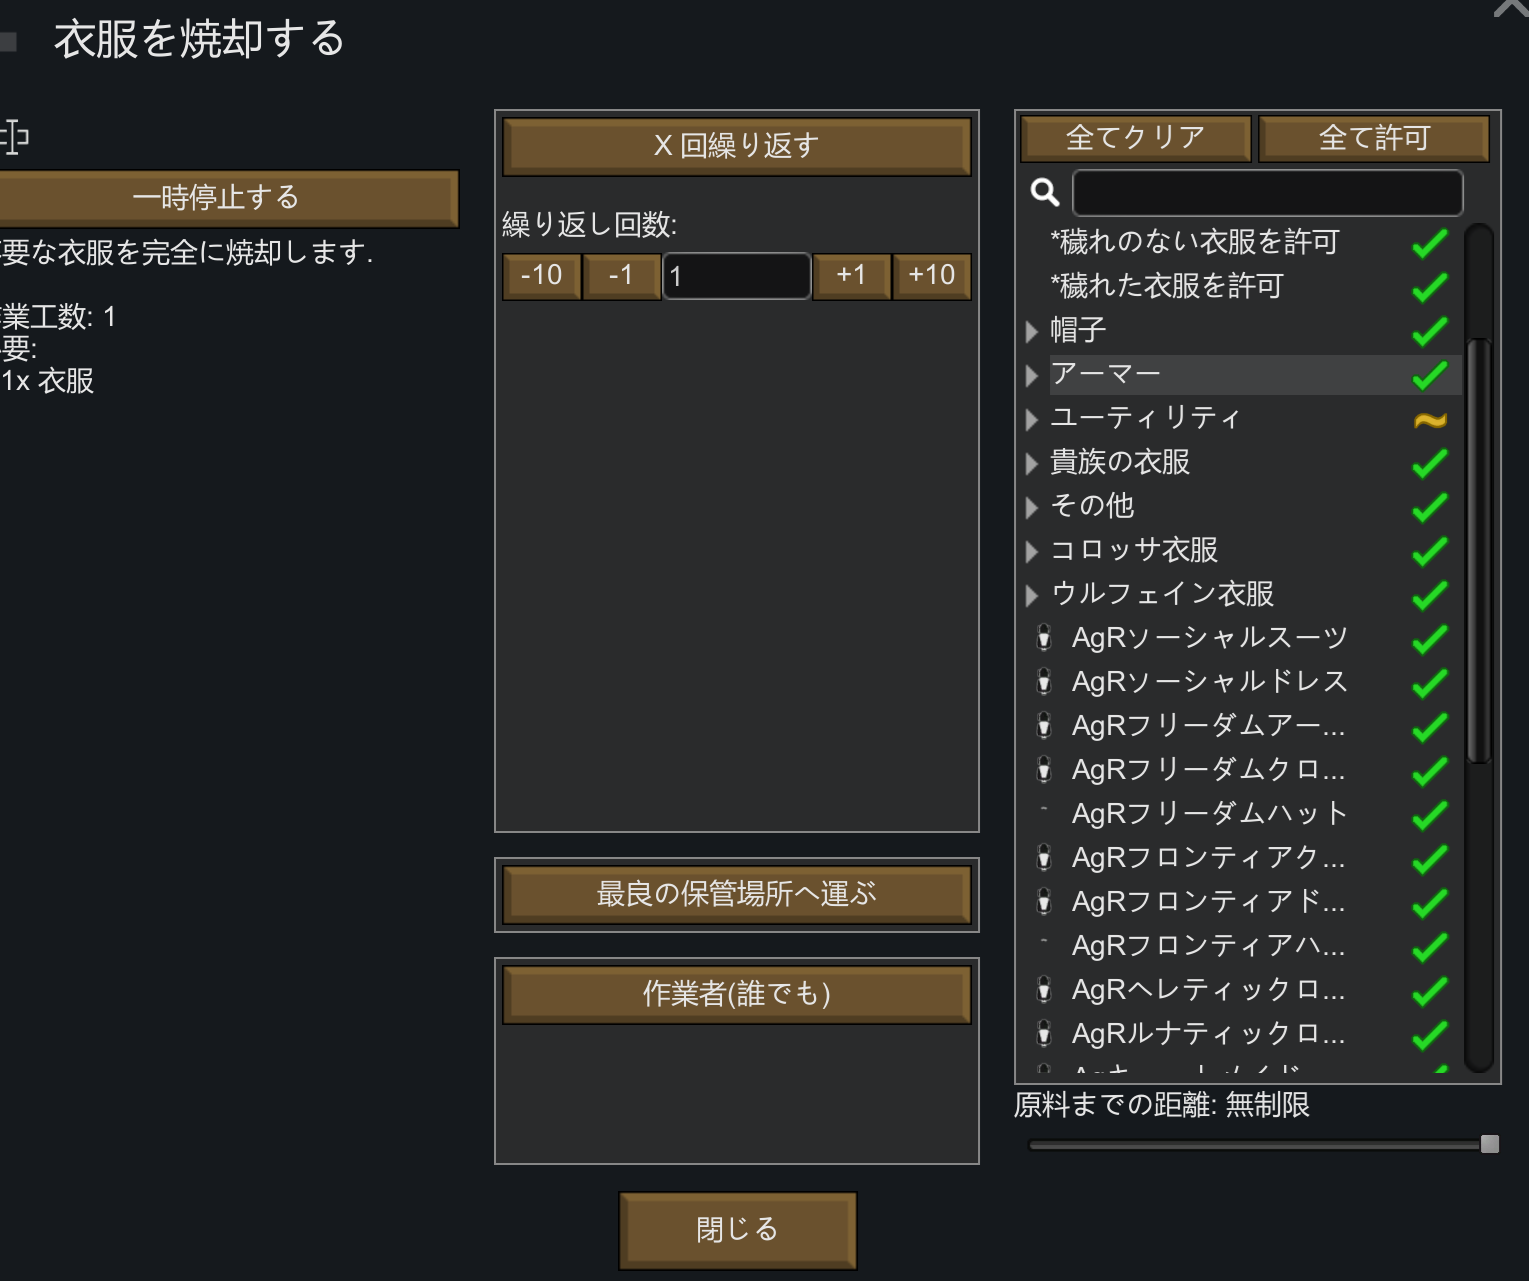Click the search magnifier icon
The width and height of the screenshot is (1529, 1281).
1045,192
